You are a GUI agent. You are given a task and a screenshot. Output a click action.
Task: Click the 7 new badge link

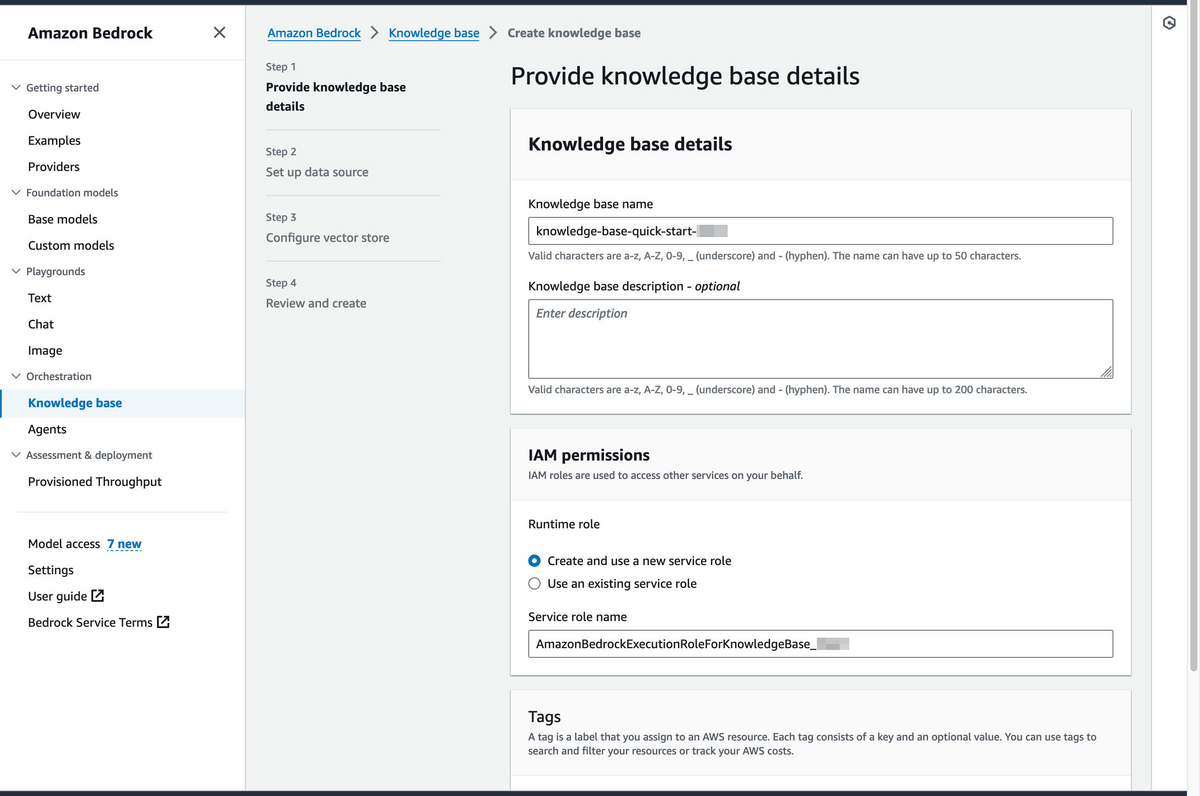(124, 544)
